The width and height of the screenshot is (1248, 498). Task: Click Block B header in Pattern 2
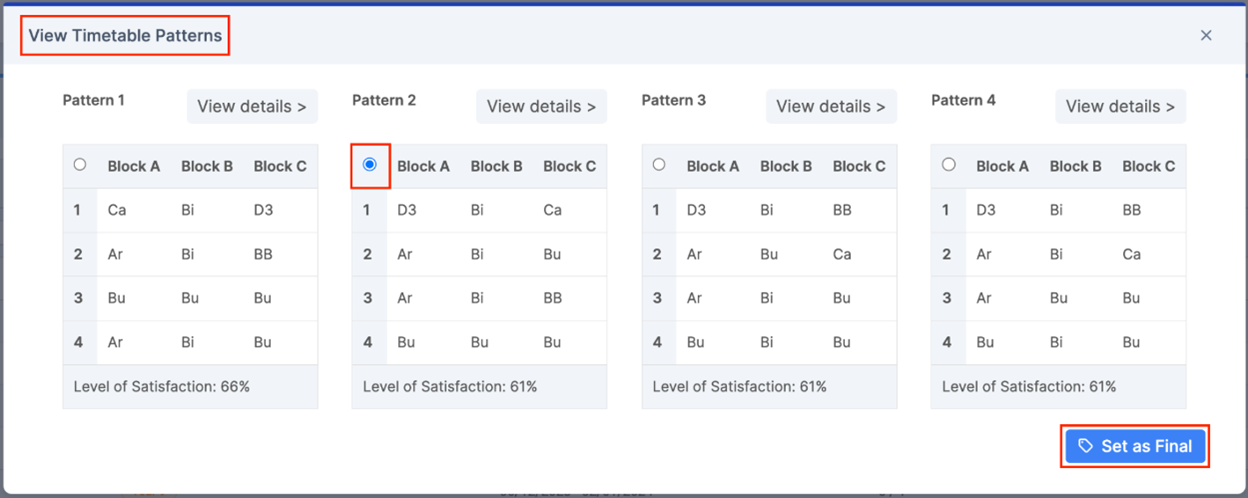[x=497, y=166]
